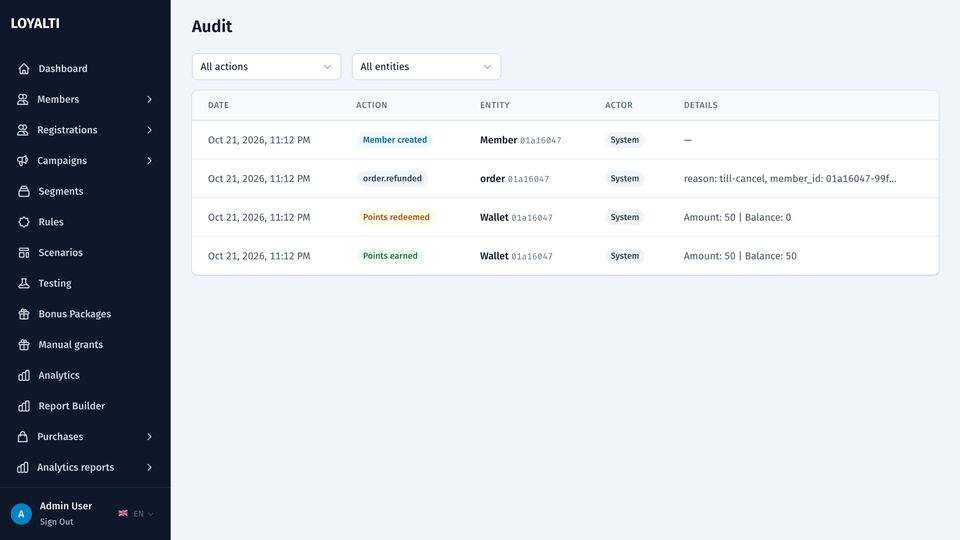
Task: Click the ENTITY column header
Action: 495,105
